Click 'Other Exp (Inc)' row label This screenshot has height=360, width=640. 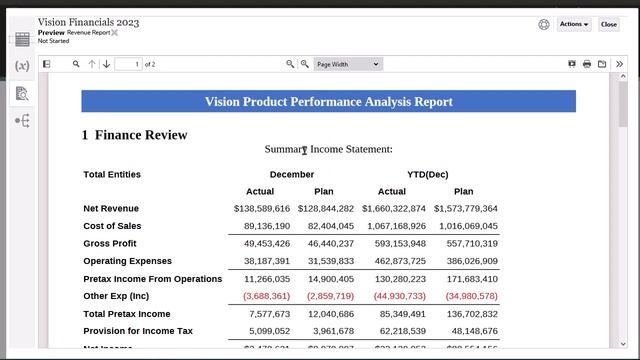click(116, 296)
